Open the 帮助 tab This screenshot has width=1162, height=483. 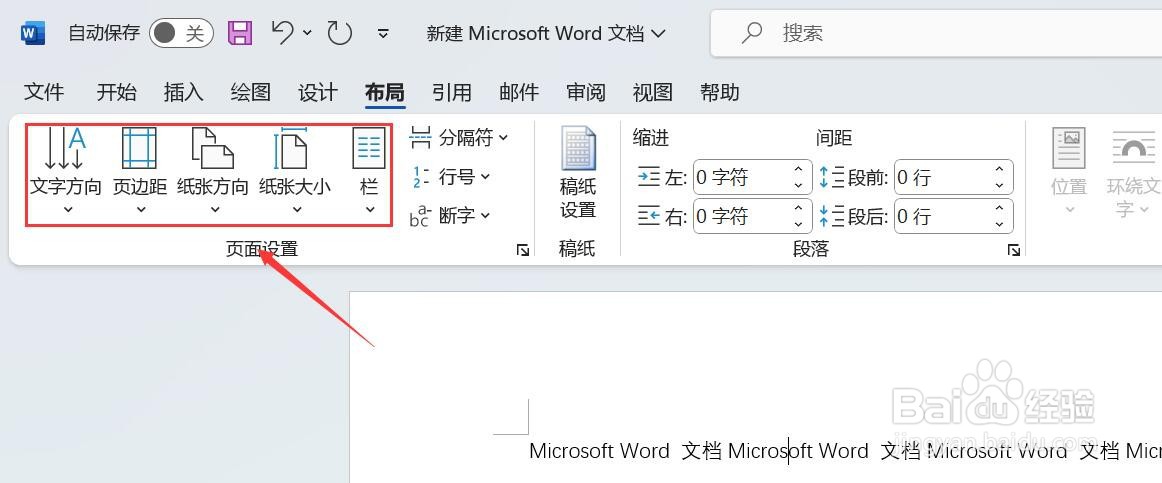pyautogui.click(x=720, y=92)
